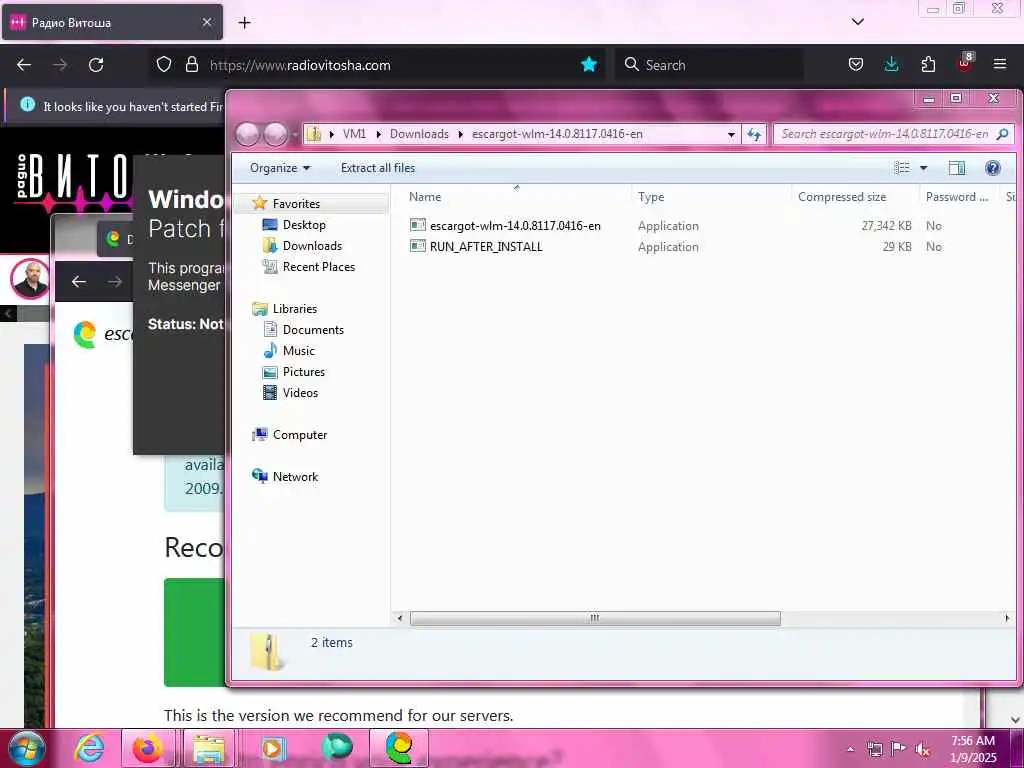Show hidden tray icons arrow
The image size is (1024, 768).
tap(850, 749)
